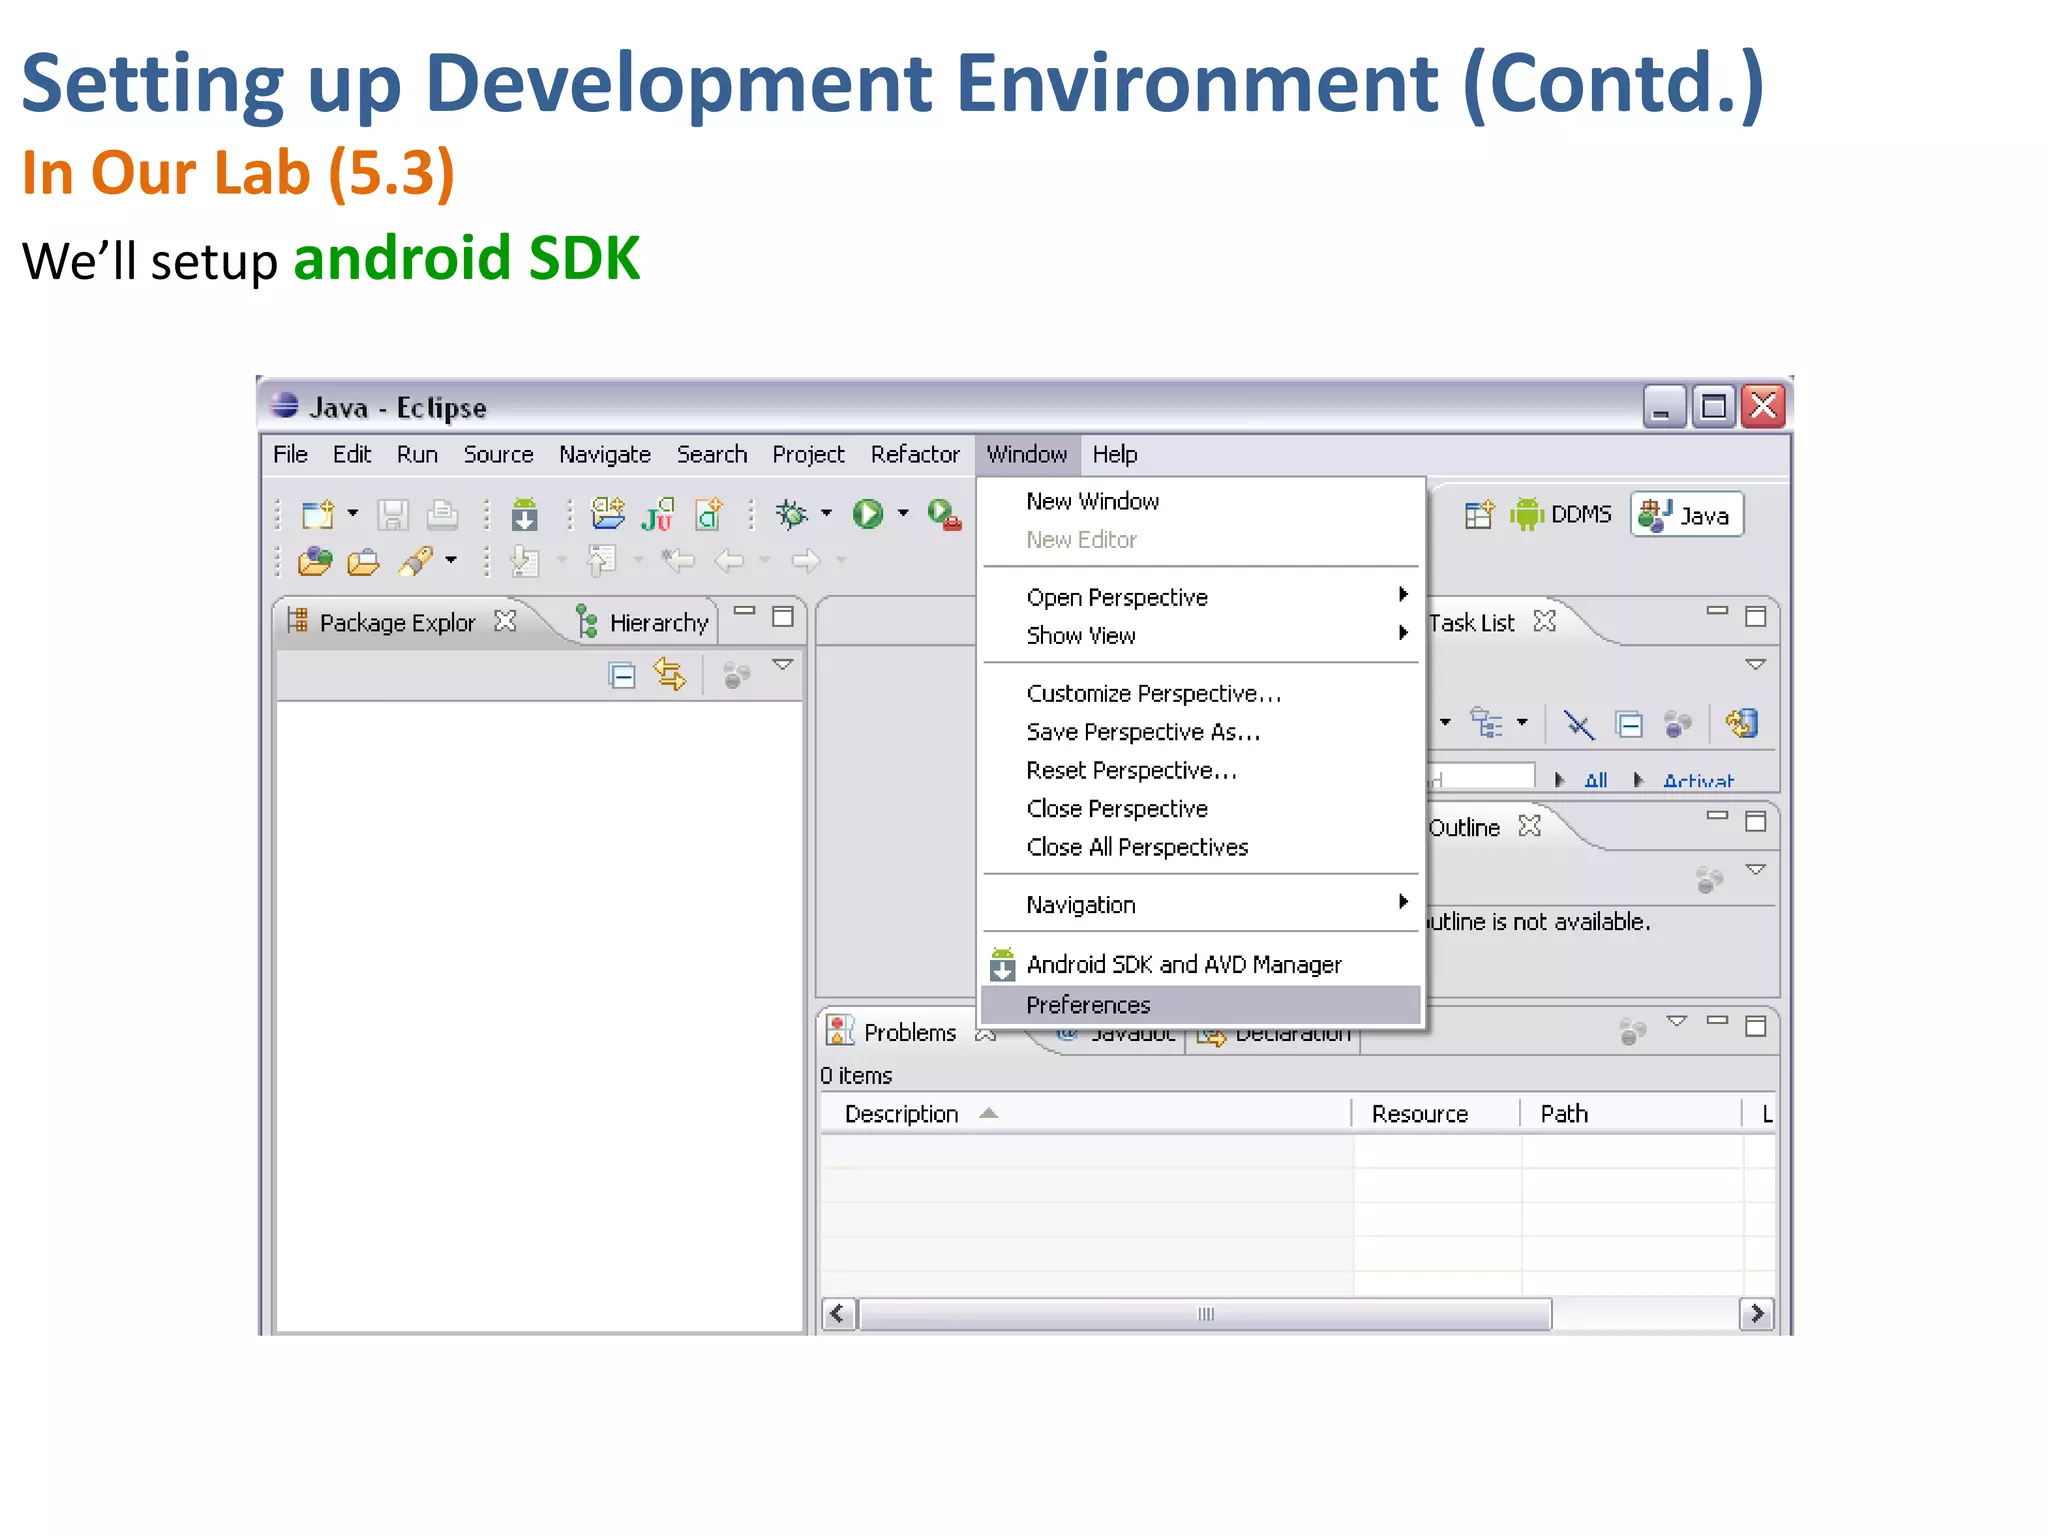This screenshot has height=1536, width=2048.
Task: Select Preferences in the Window menu
Action: click(x=1201, y=1005)
